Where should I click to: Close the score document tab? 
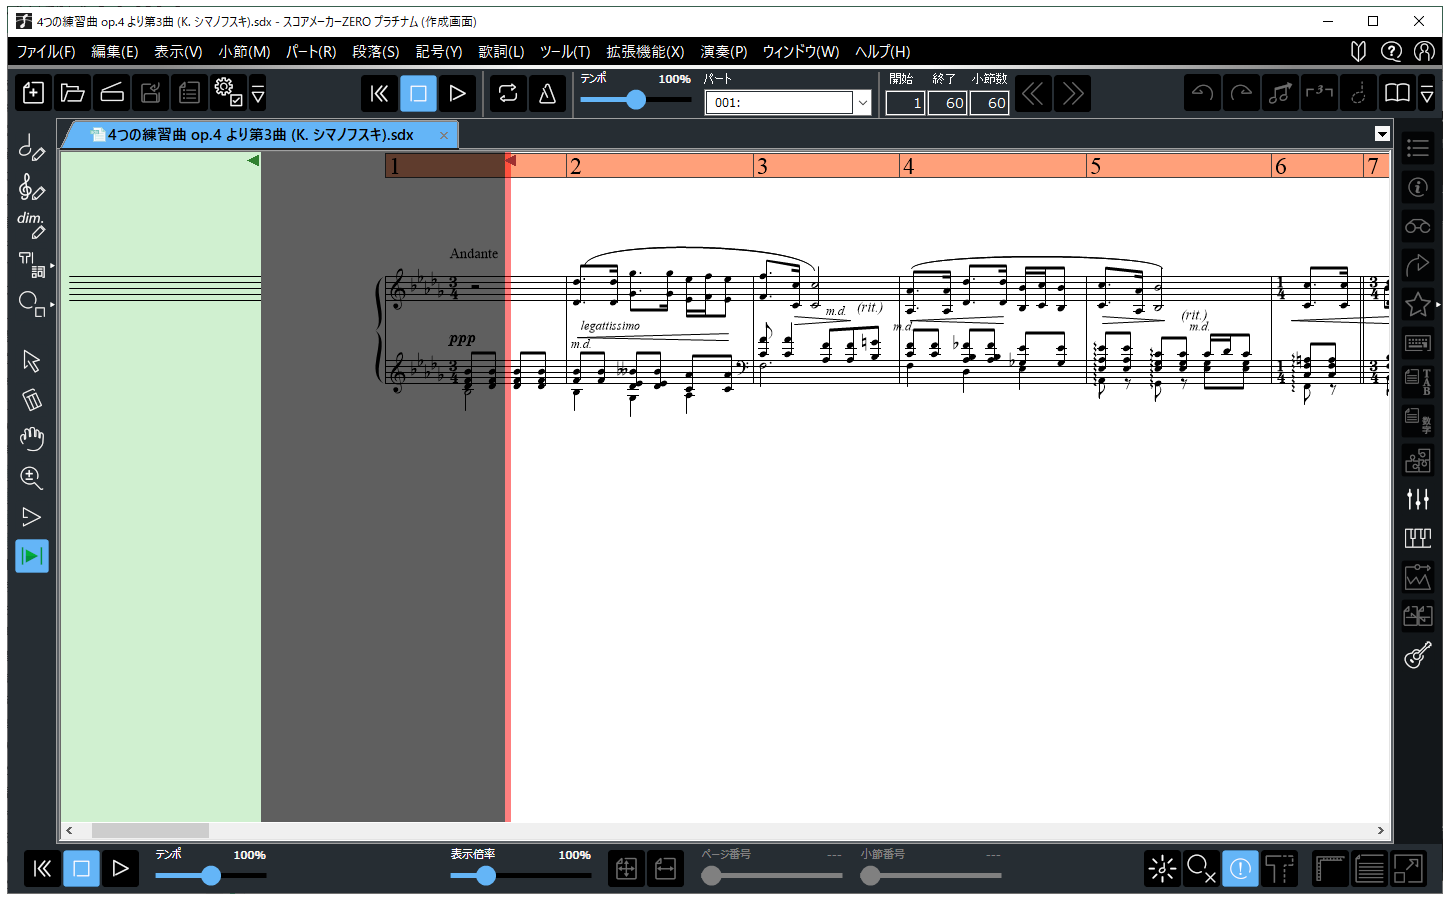[x=444, y=135]
